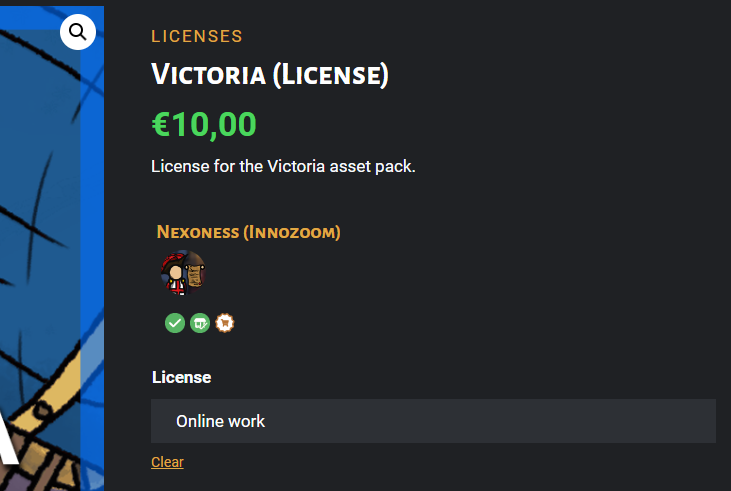Click the Victoria asset pack description text
The width and height of the screenshot is (731, 491).
[283, 166]
